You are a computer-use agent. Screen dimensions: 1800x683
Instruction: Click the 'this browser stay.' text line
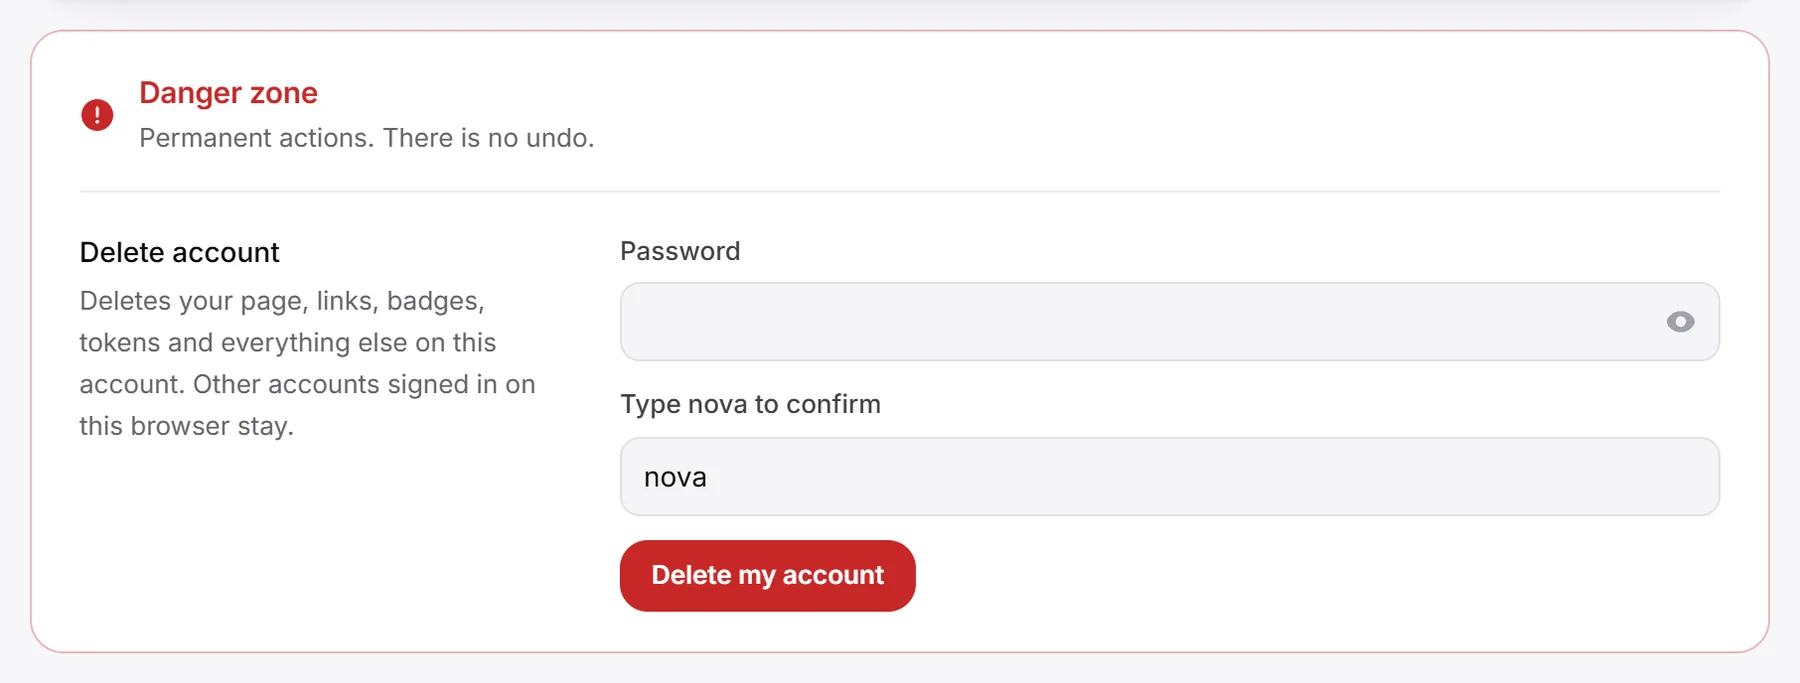(187, 426)
